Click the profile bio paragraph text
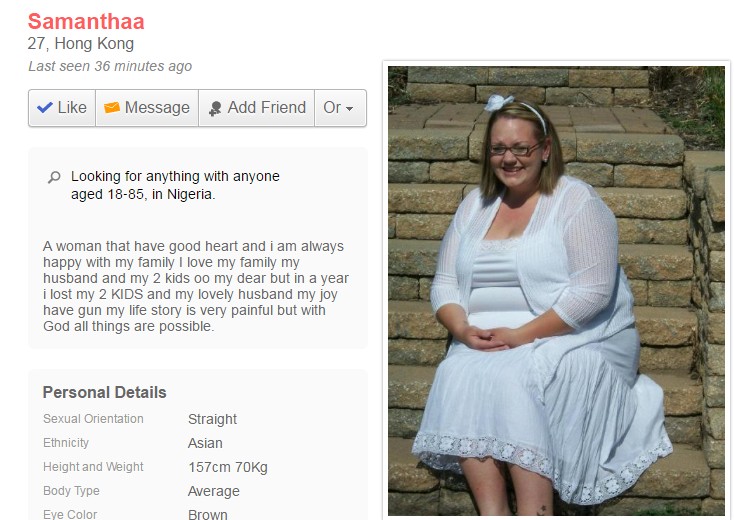Image resolution: width=734 pixels, height=520 pixels. coord(196,286)
